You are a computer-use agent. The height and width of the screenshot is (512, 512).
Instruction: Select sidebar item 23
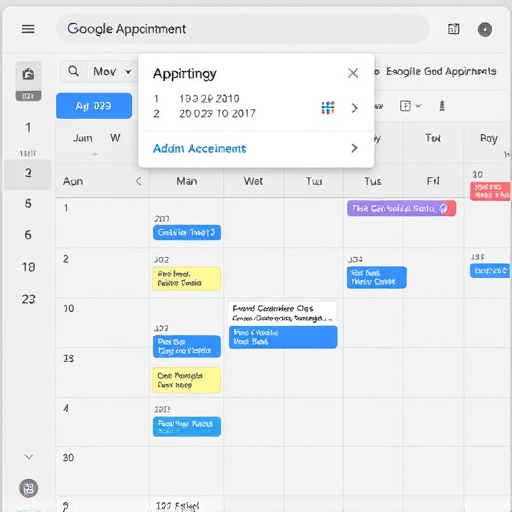(x=28, y=299)
